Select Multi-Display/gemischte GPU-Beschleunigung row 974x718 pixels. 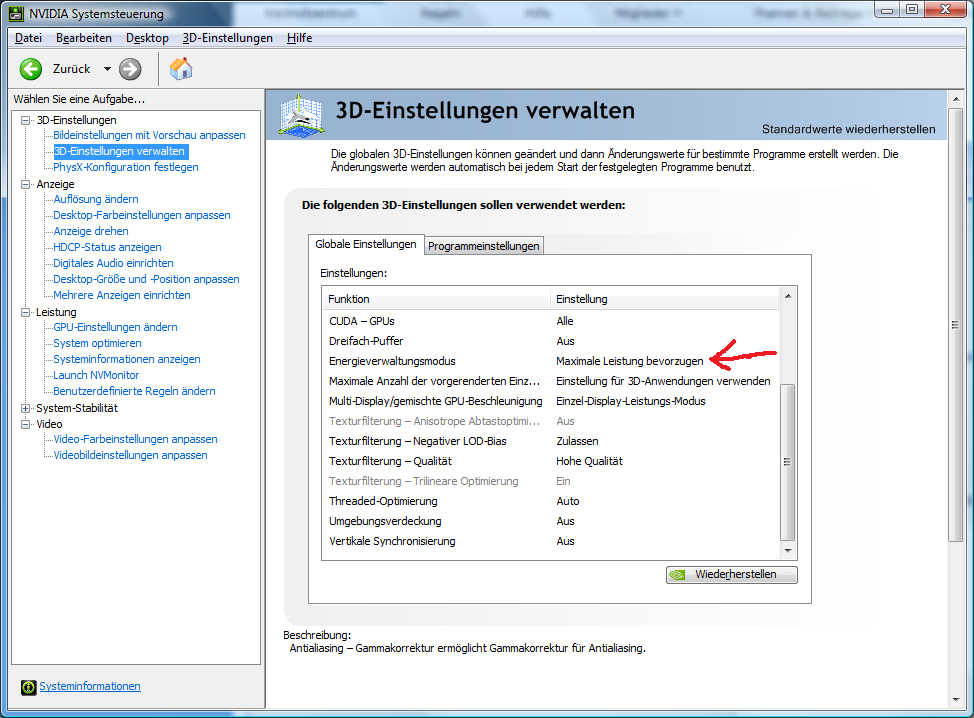550,401
